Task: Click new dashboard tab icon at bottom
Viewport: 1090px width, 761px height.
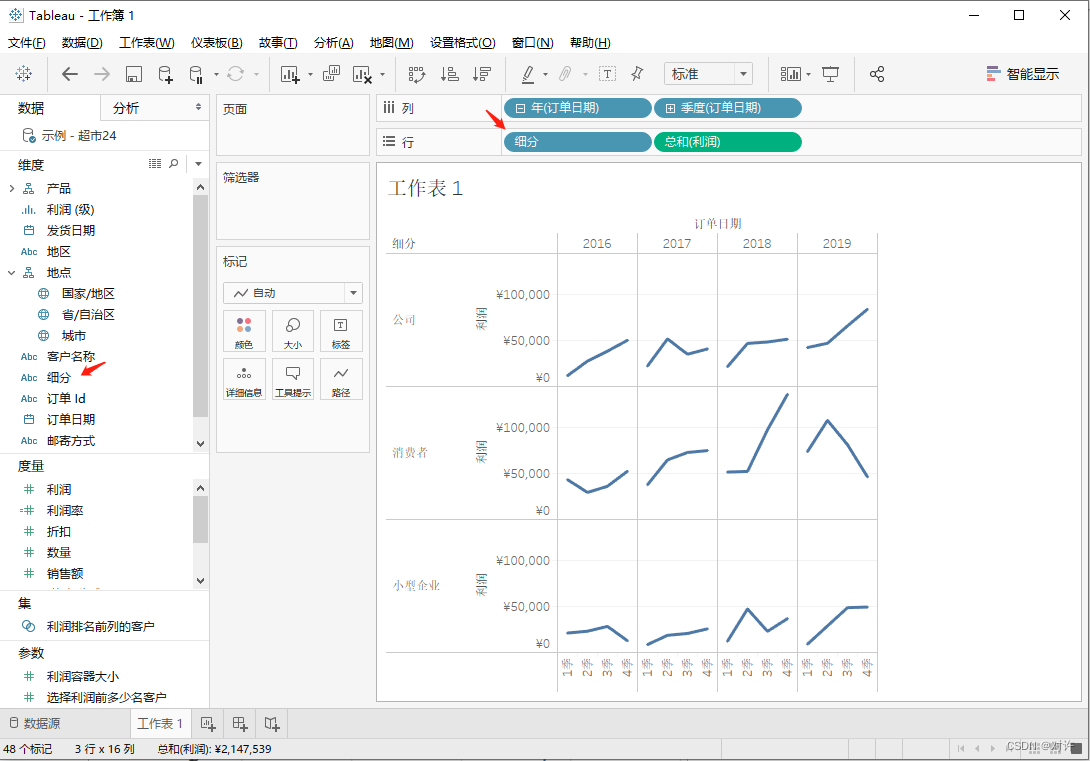Action: (240, 724)
